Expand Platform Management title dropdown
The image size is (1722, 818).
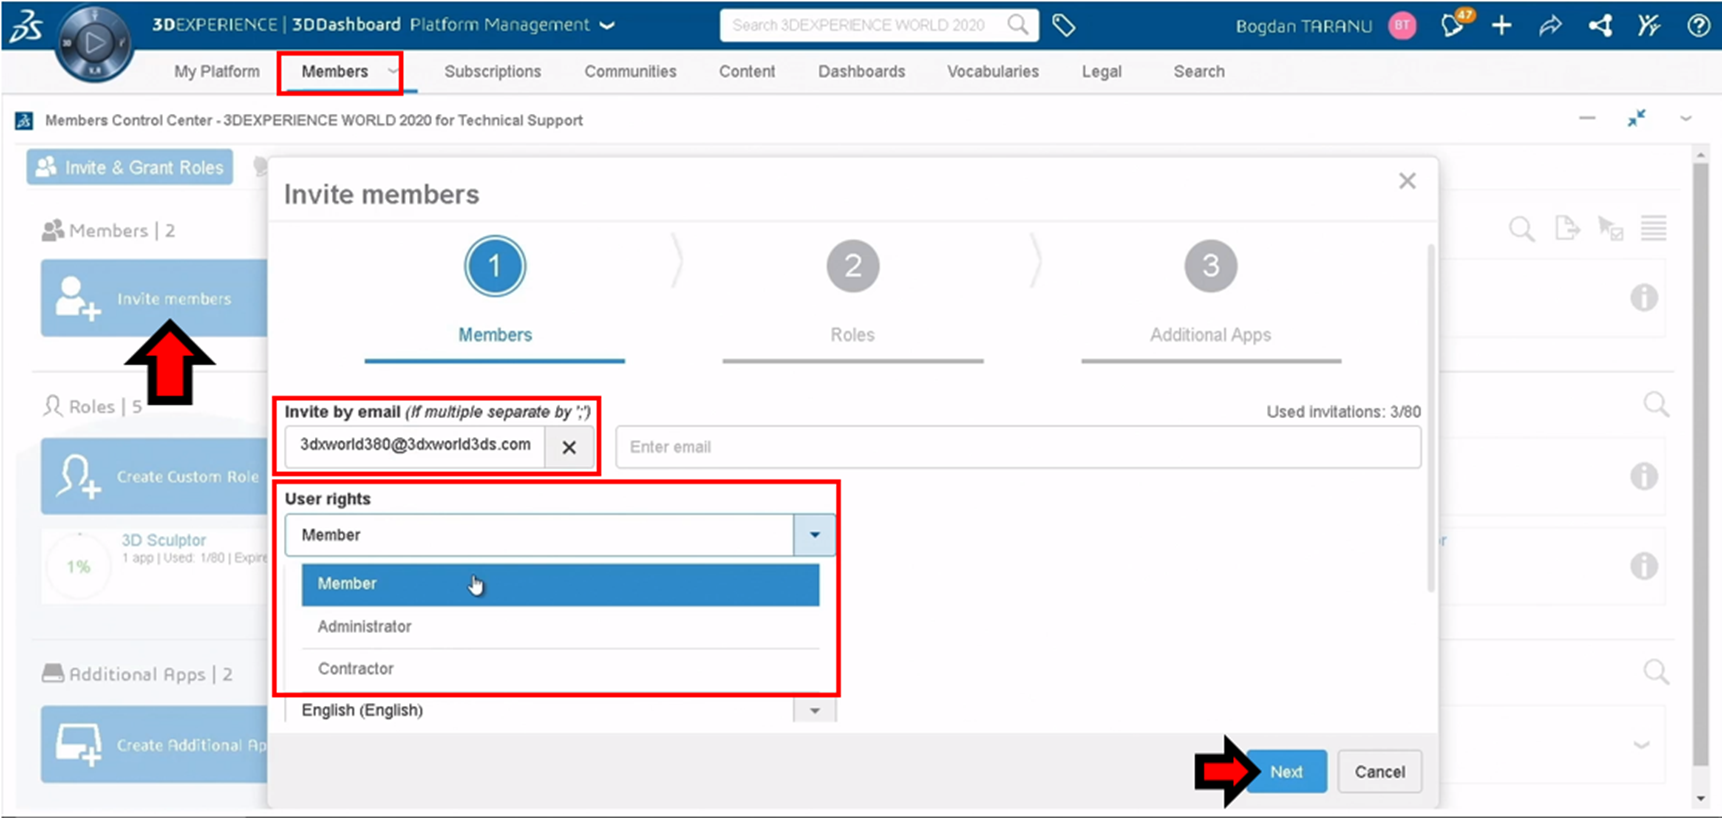(607, 25)
